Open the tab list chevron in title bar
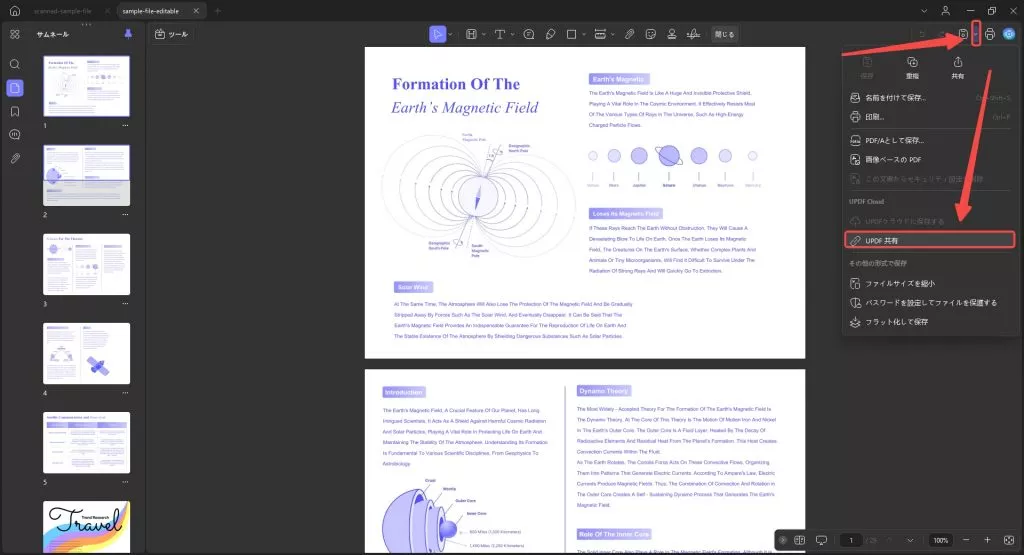Viewport: 1024px width, 555px height. 923,10
